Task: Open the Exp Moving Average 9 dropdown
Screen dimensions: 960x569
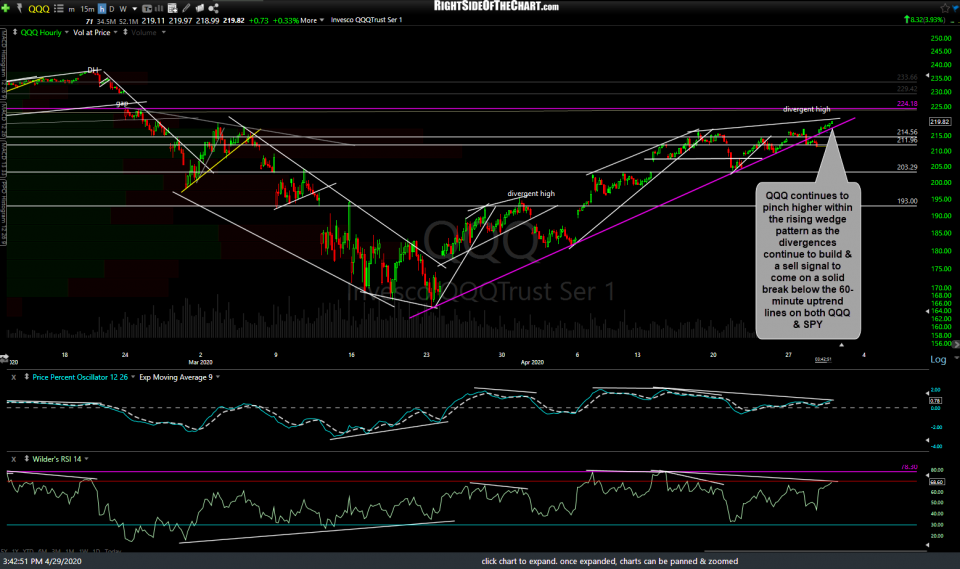Action: tap(217, 377)
